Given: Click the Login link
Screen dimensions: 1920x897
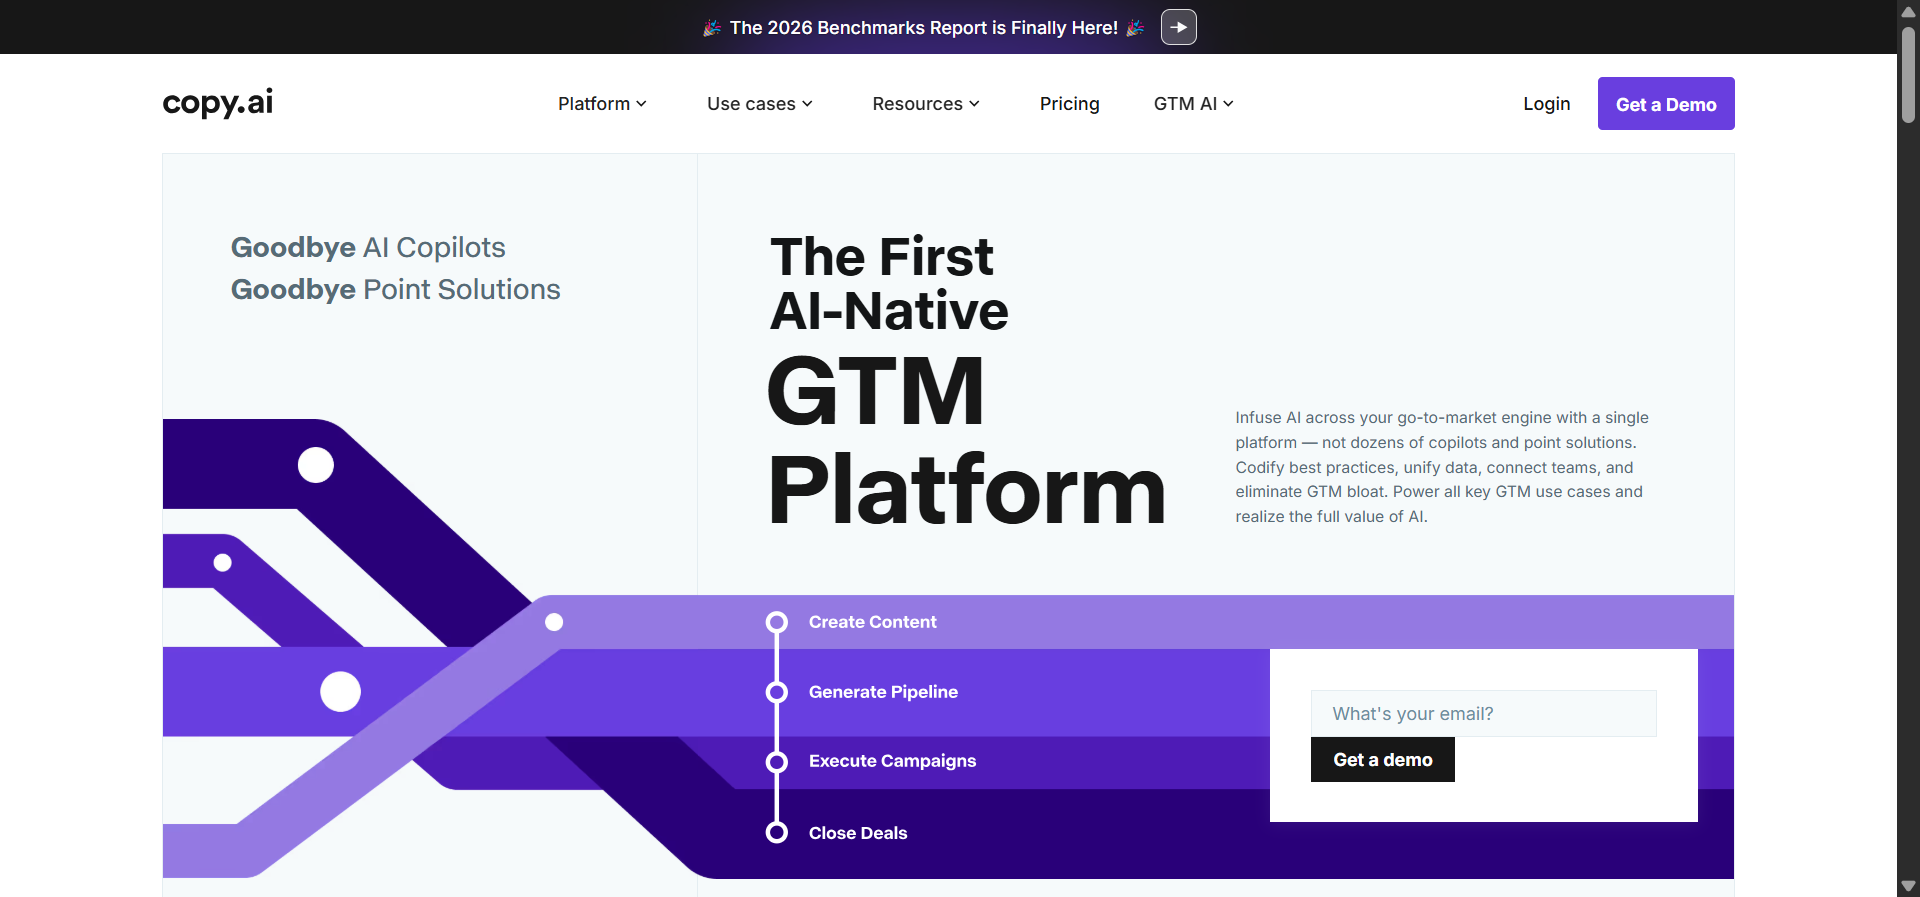Looking at the screenshot, I should pos(1546,104).
